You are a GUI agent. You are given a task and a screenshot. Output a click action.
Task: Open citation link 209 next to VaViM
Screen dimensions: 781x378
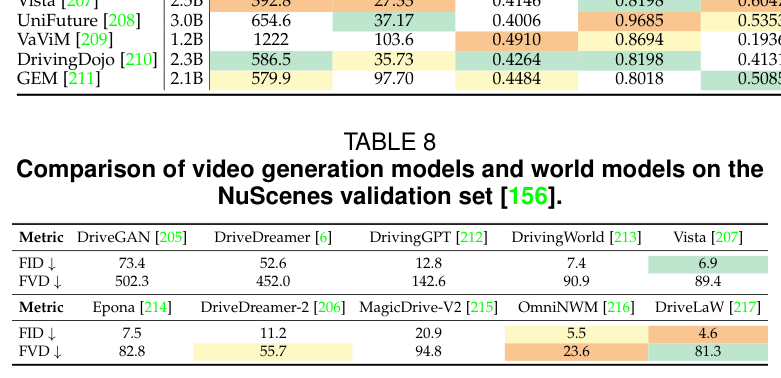coord(94,40)
